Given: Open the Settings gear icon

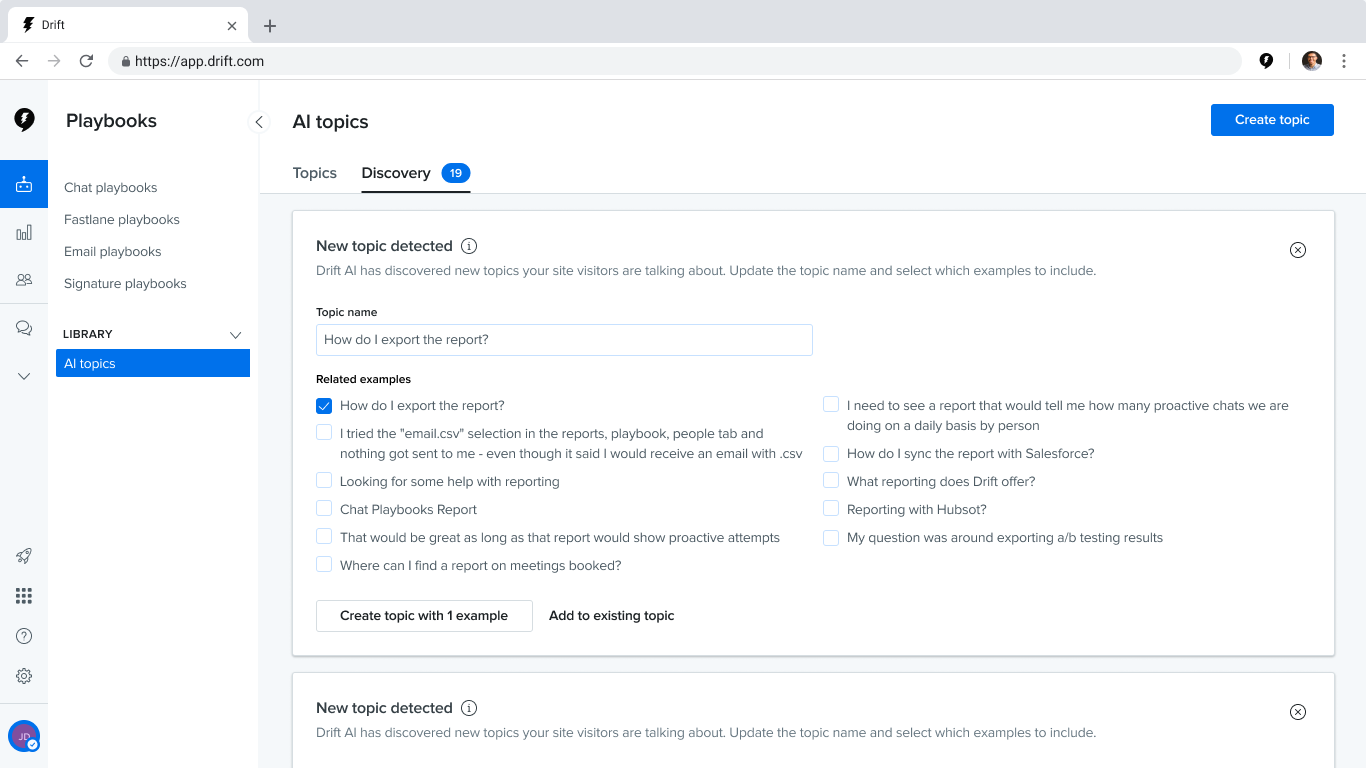Looking at the screenshot, I should pos(24,676).
